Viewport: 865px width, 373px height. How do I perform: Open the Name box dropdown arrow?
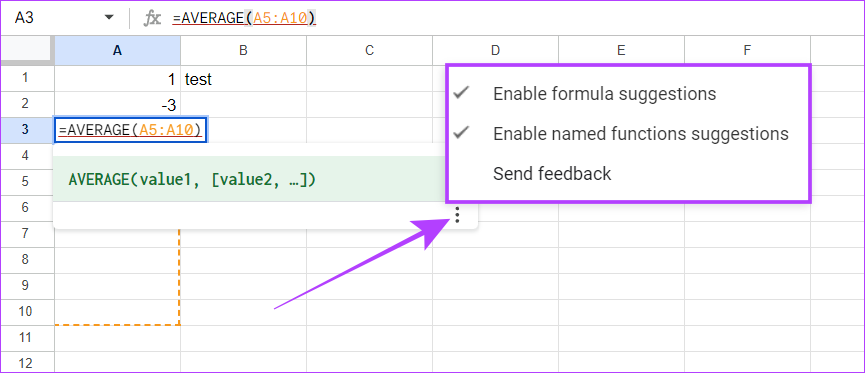(109, 18)
